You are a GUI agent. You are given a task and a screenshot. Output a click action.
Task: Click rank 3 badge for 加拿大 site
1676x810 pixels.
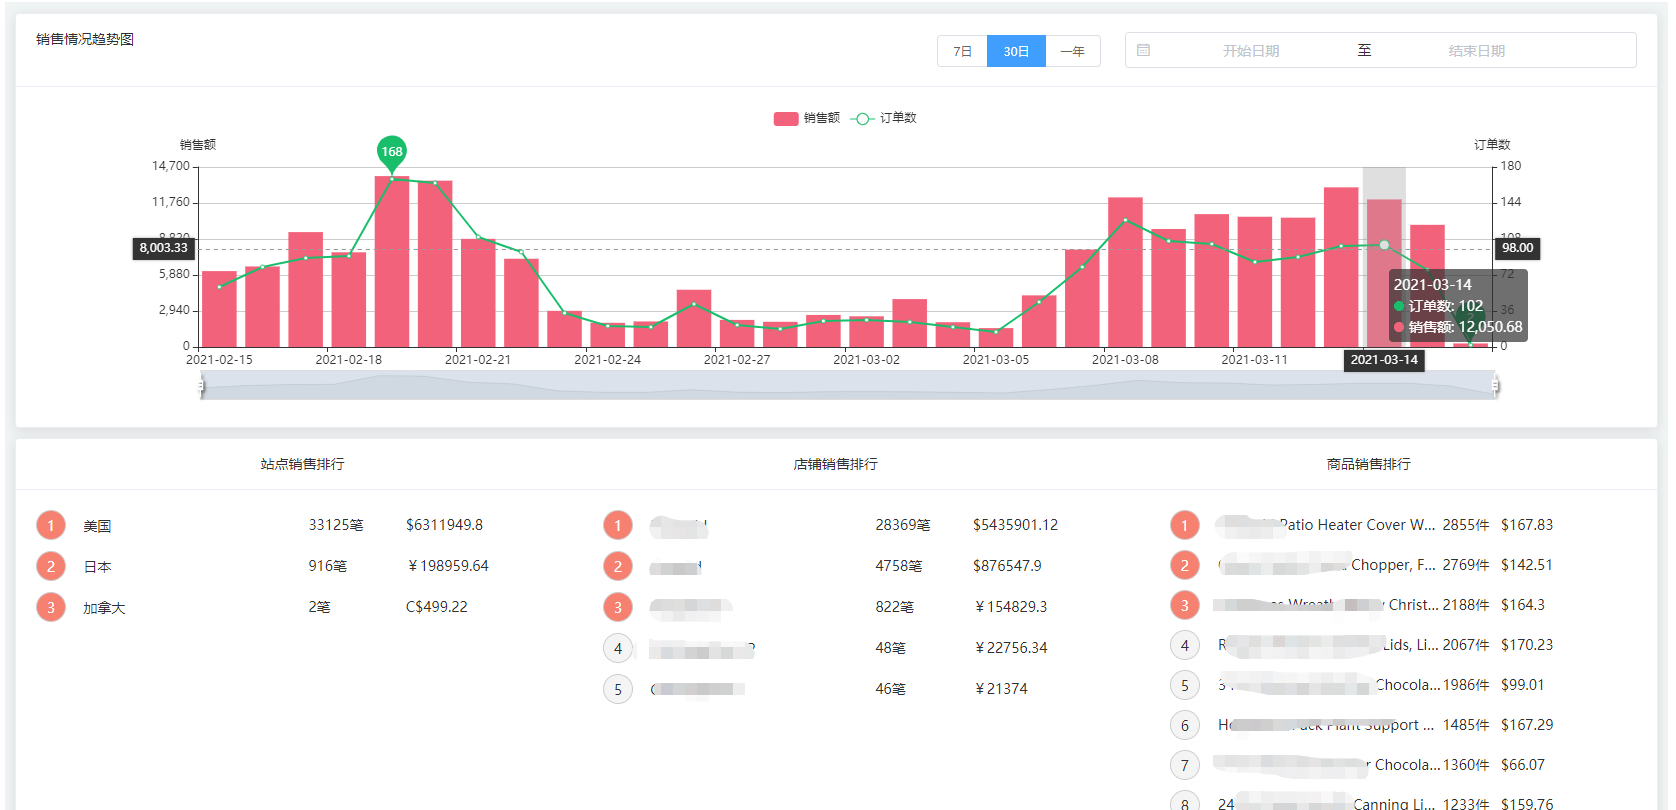tap(51, 607)
